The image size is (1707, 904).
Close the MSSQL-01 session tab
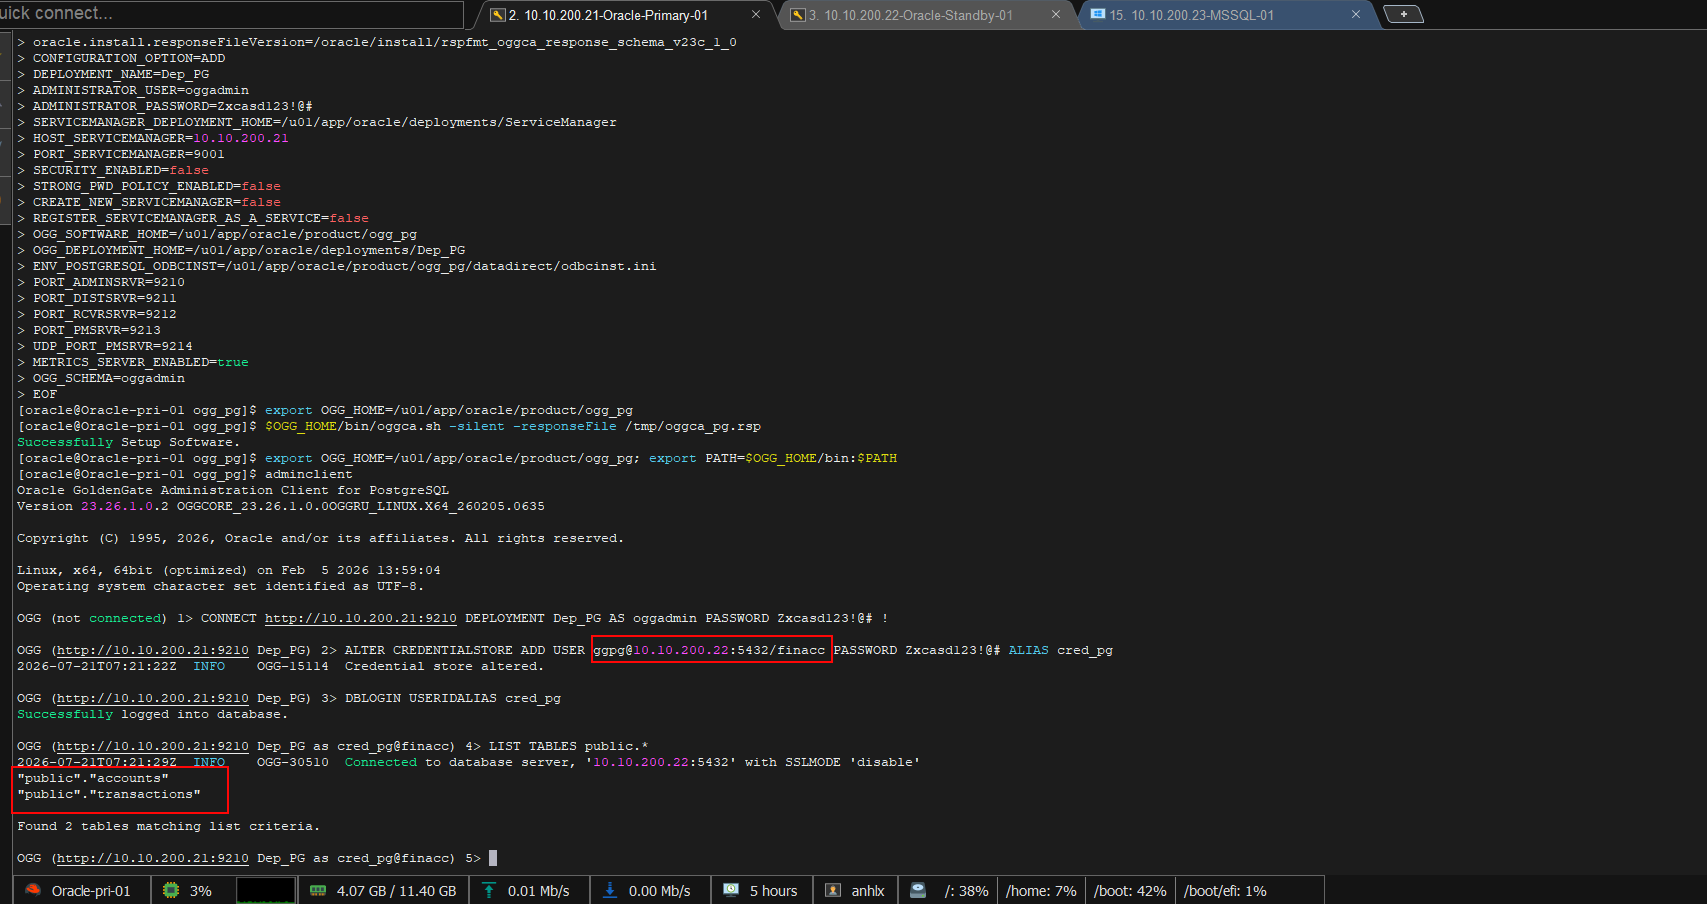1356,15
